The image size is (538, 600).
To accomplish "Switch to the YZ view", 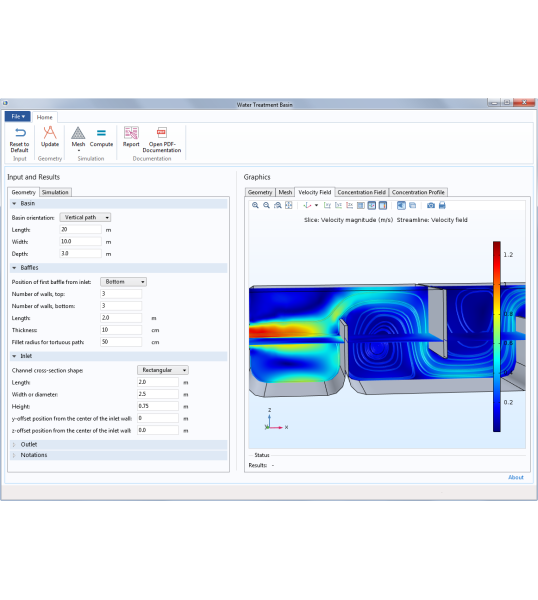I will 338,205.
